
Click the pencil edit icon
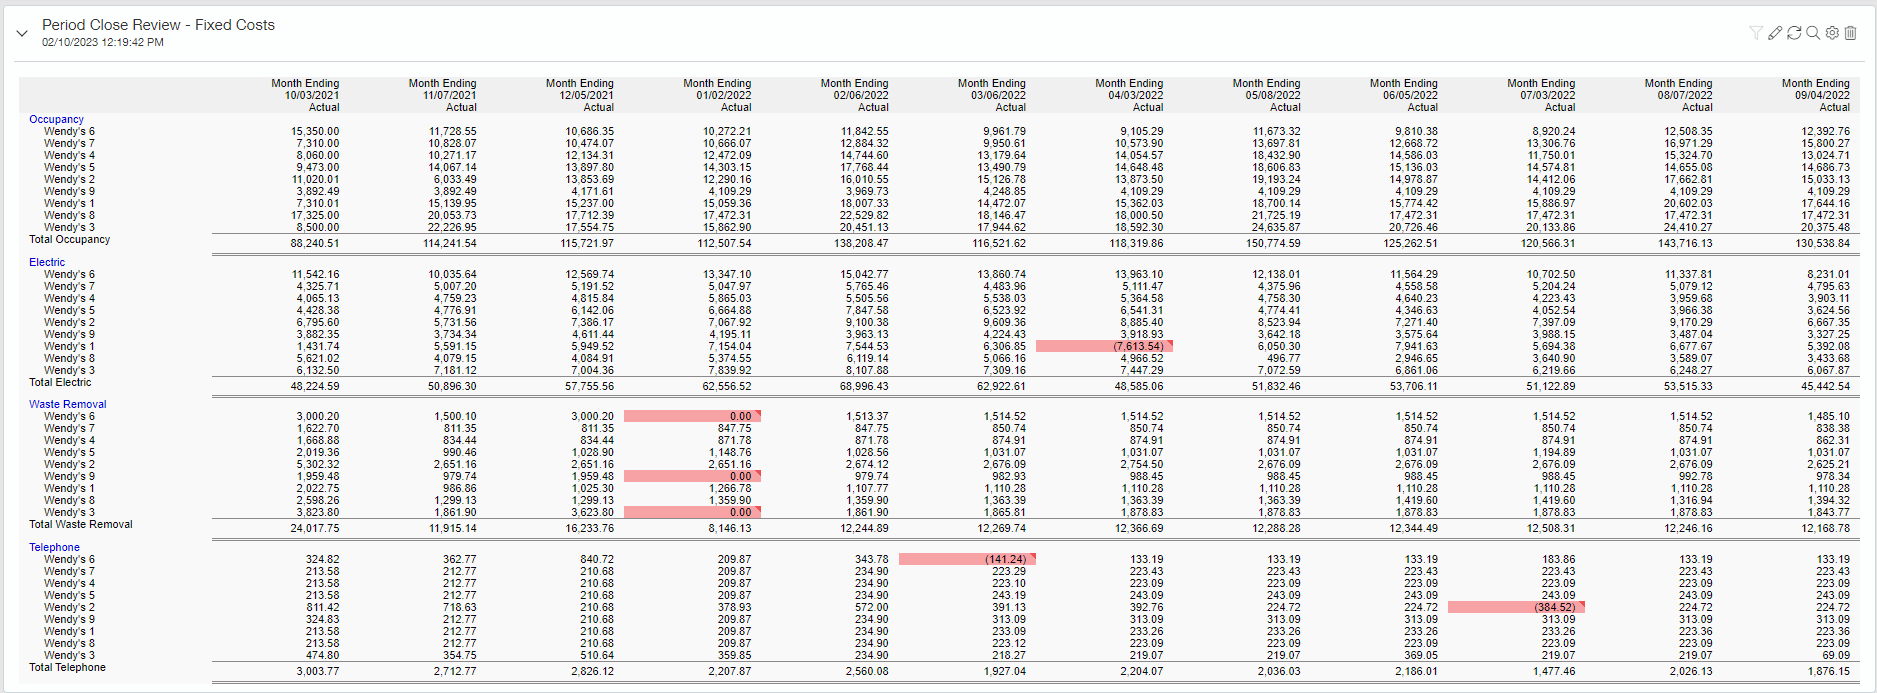pos(1775,33)
